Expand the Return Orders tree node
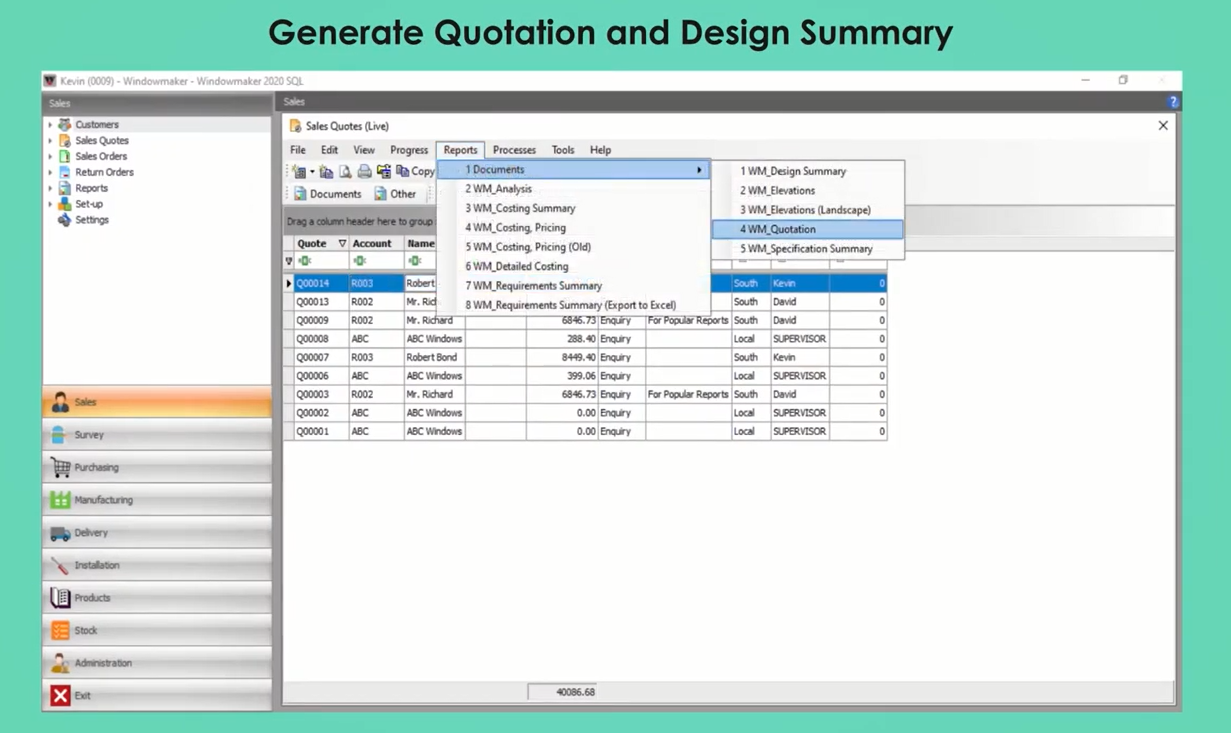 (x=50, y=173)
